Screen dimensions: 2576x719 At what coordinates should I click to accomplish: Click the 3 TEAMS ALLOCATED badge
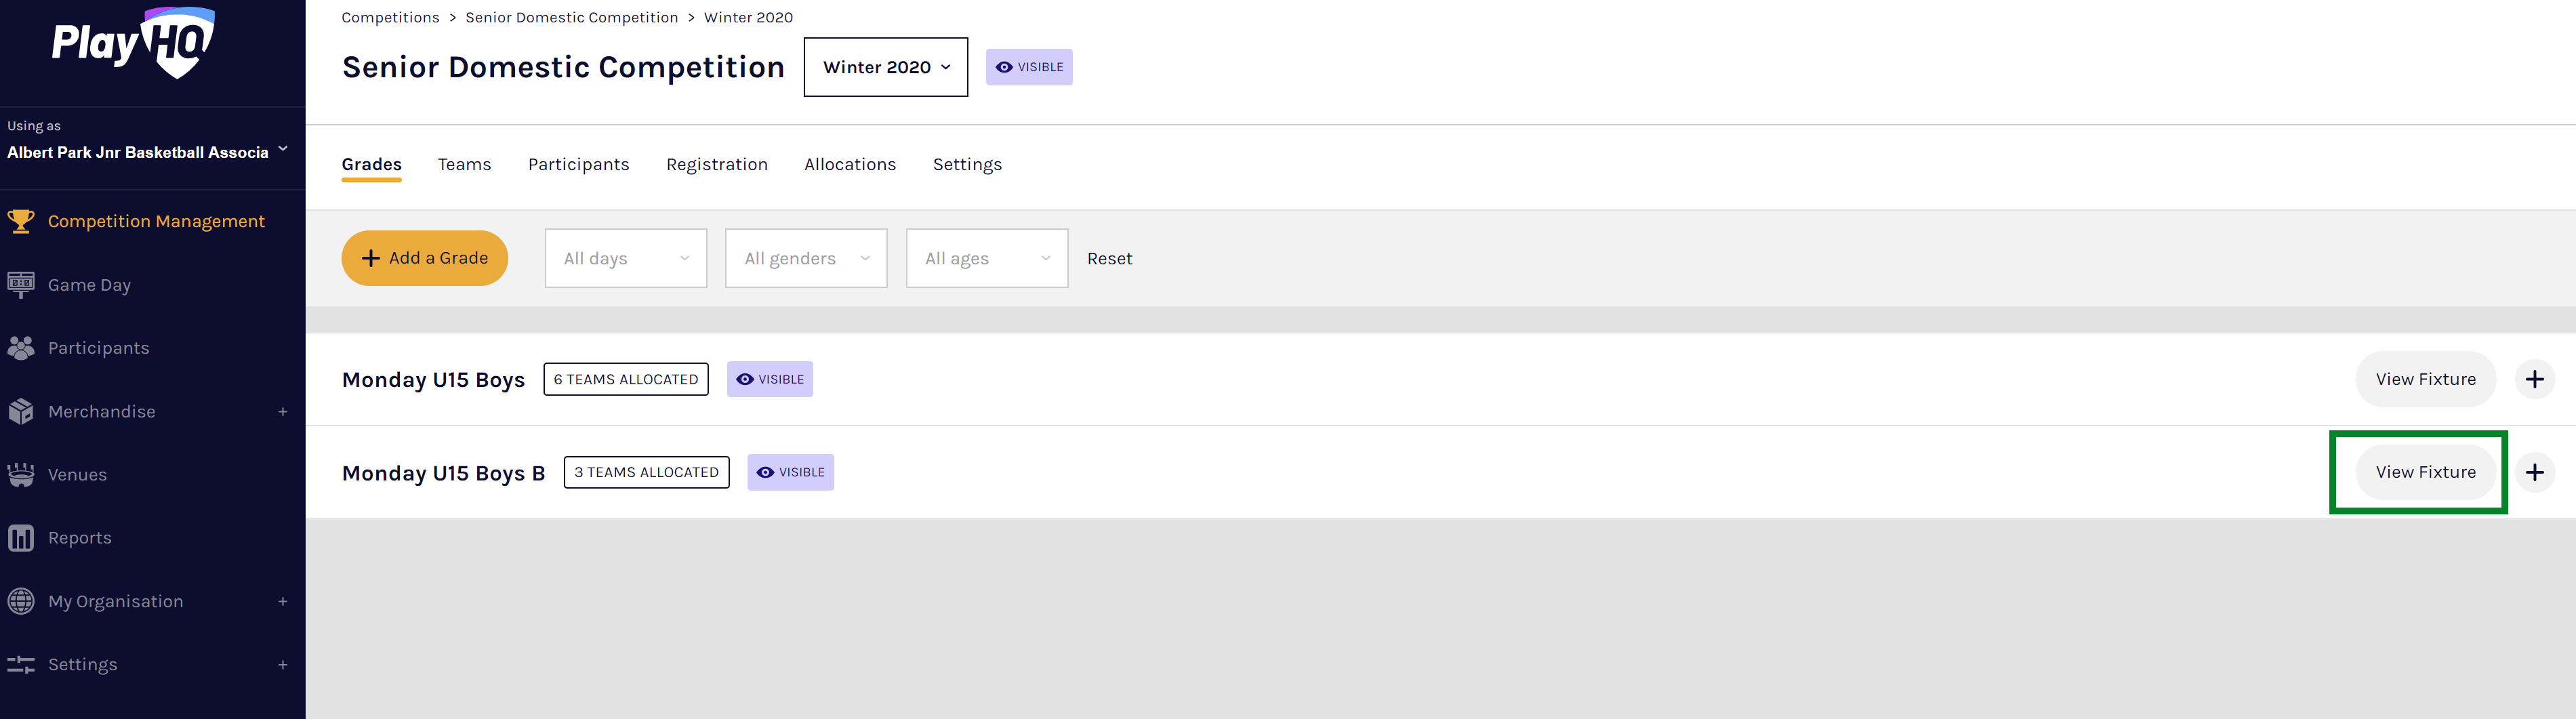[647, 472]
